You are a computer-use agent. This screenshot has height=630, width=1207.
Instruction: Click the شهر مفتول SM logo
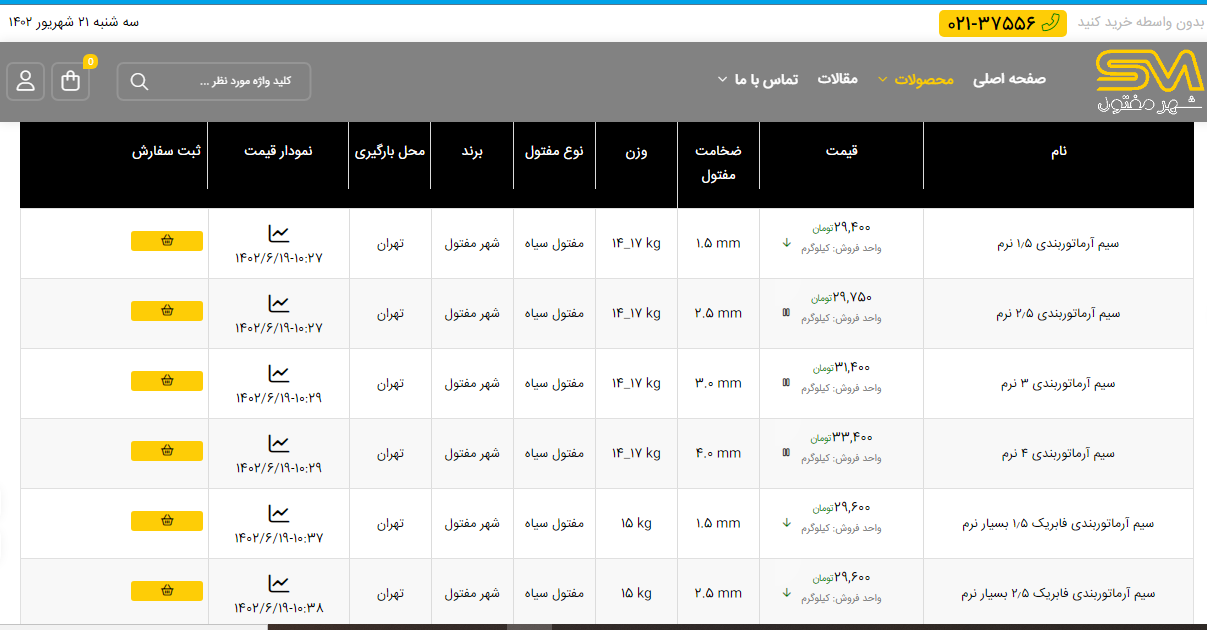pyautogui.click(x=1149, y=81)
